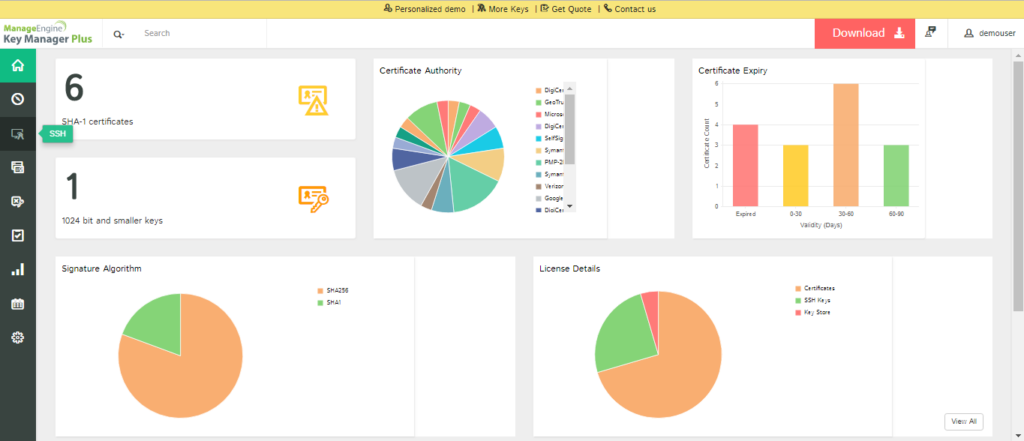Click the License Details title
Image resolution: width=1024 pixels, height=441 pixels.
569,269
